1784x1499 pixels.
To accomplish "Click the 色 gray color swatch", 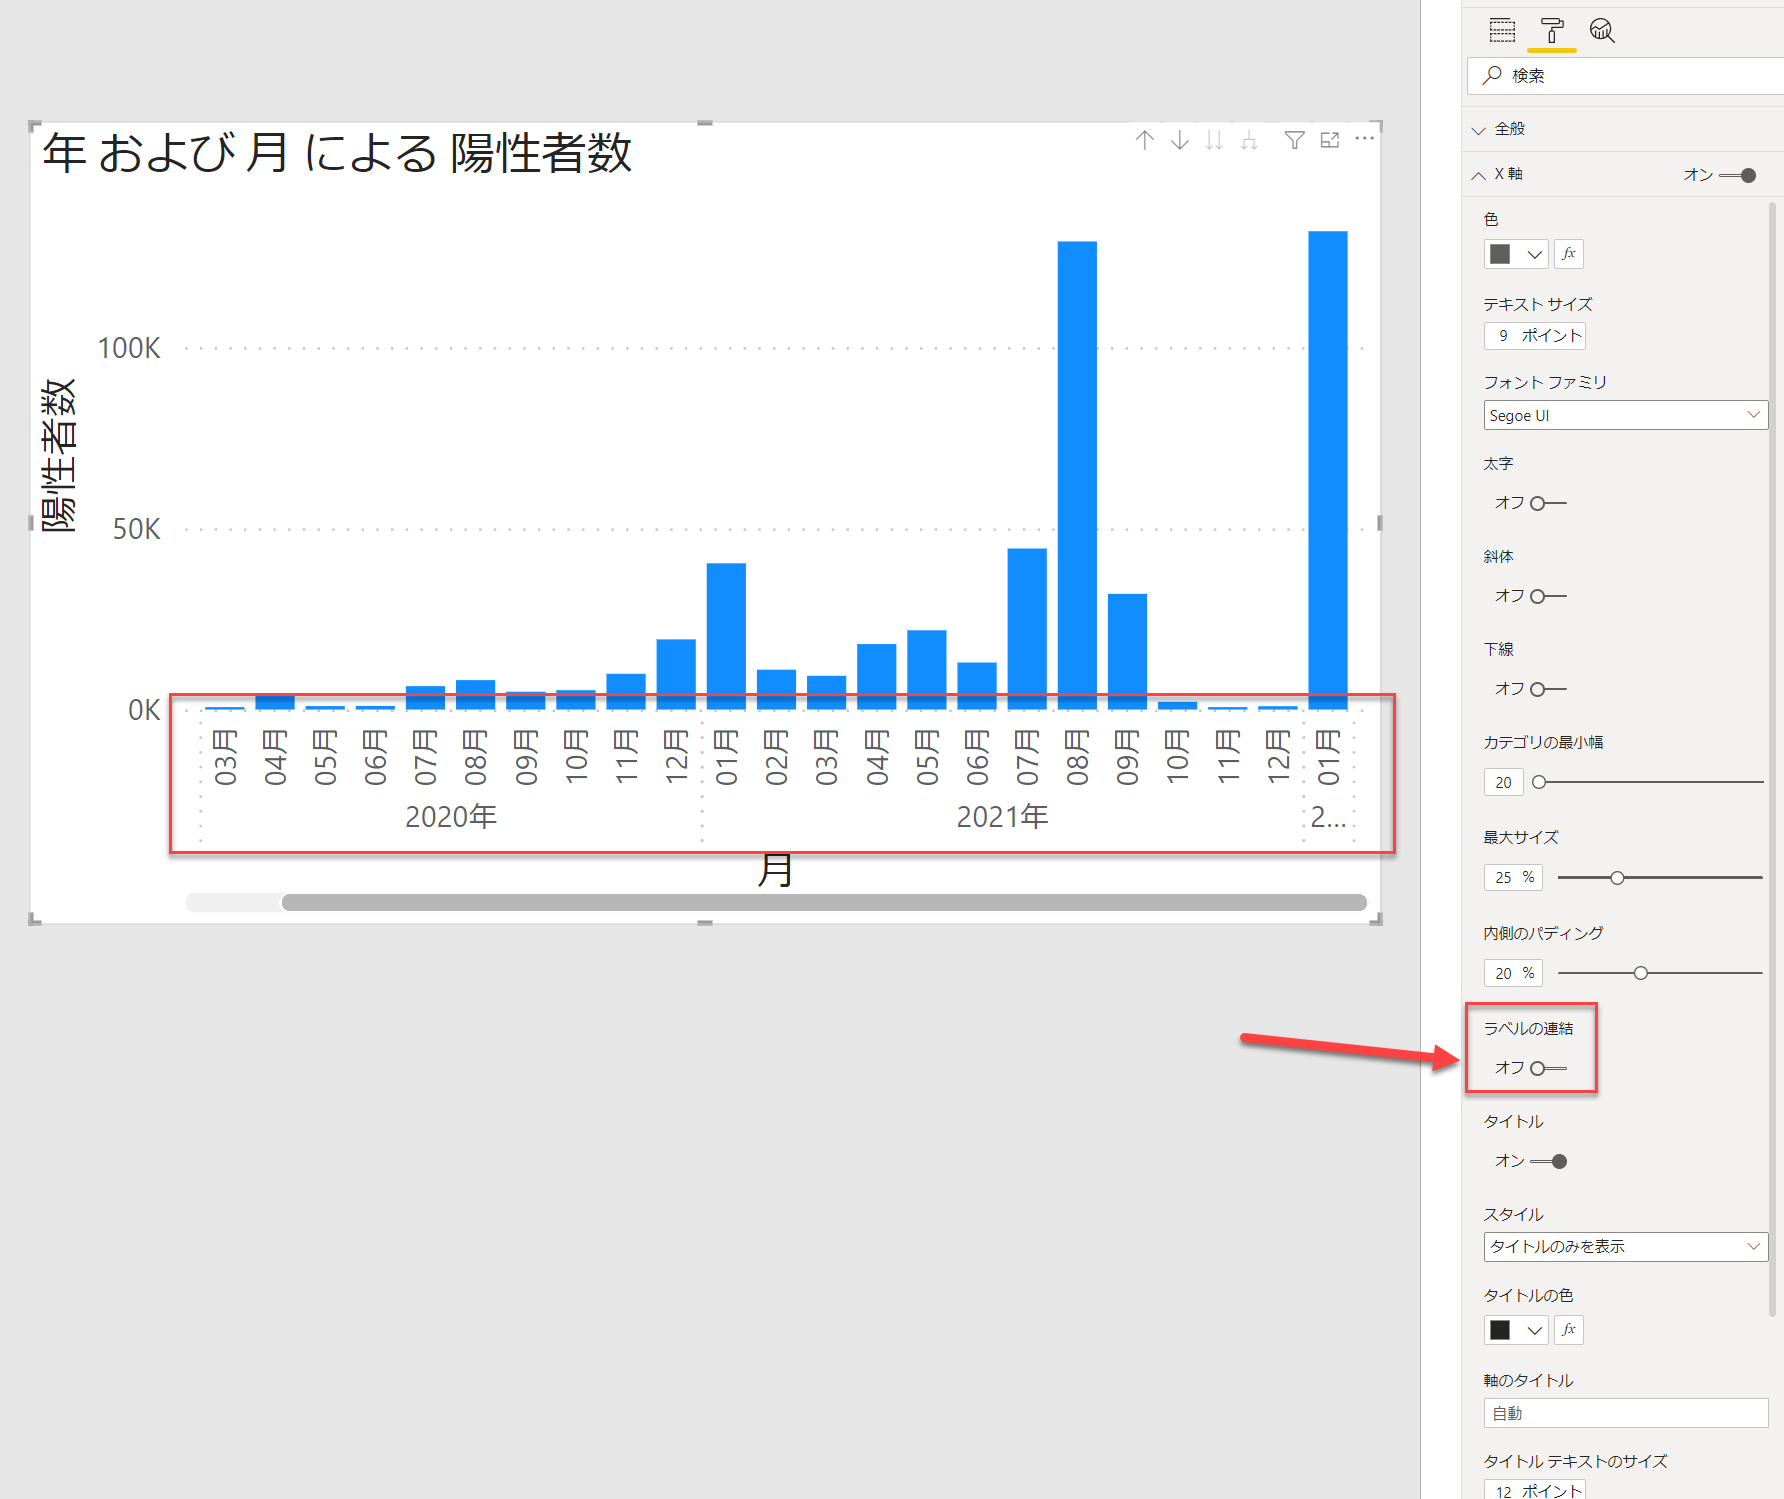I will point(1500,254).
